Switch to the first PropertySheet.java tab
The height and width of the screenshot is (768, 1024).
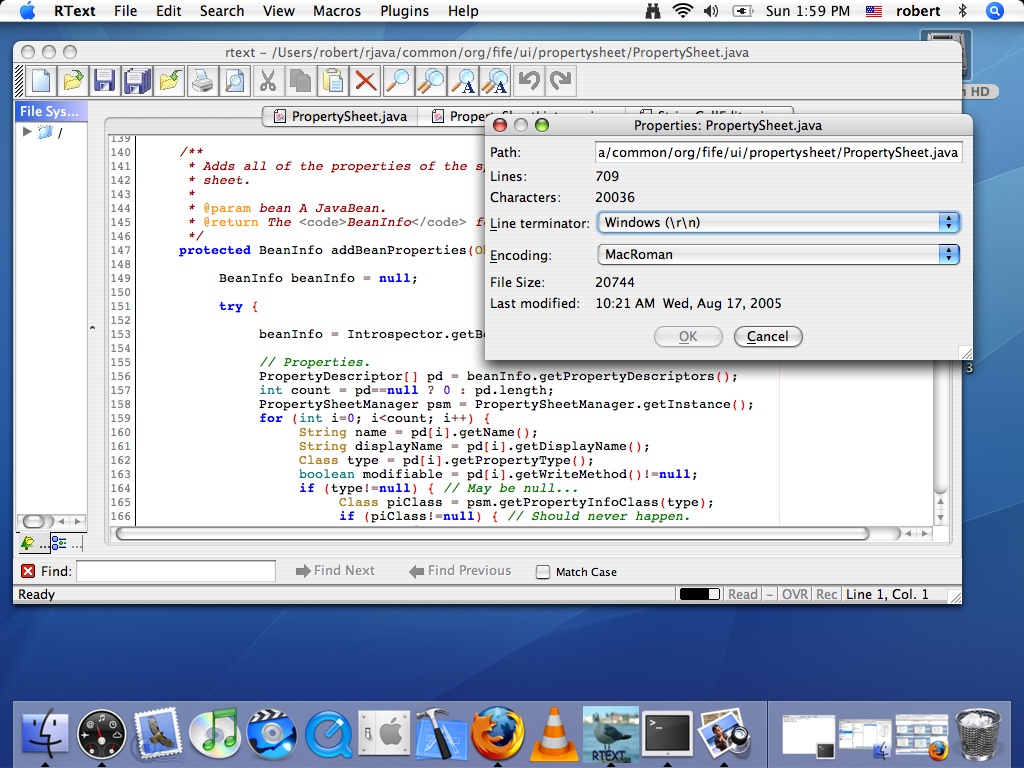point(339,116)
